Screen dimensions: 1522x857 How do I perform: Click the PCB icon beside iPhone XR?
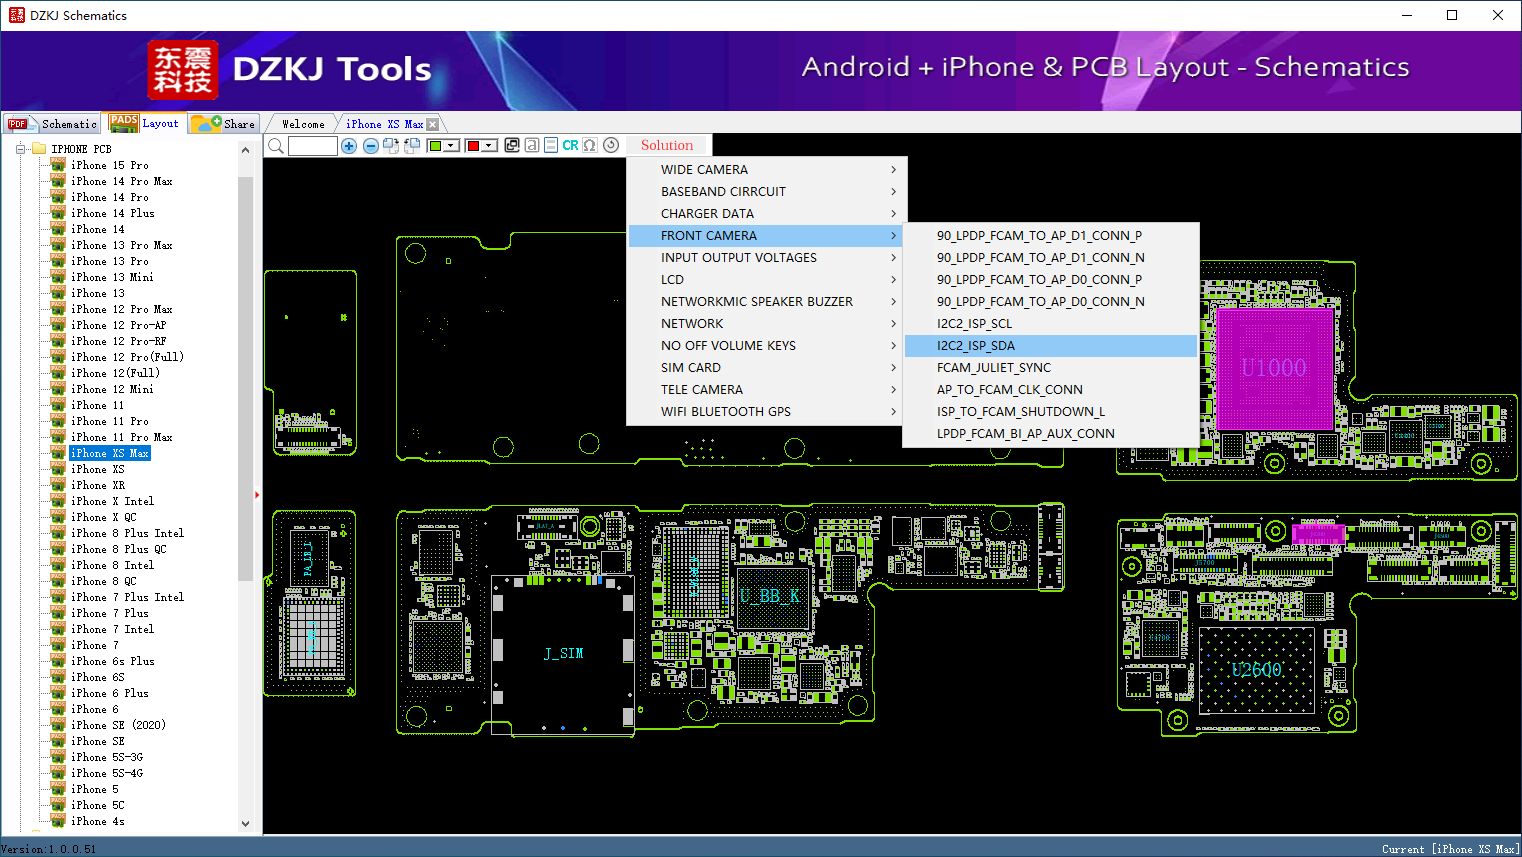(58, 485)
